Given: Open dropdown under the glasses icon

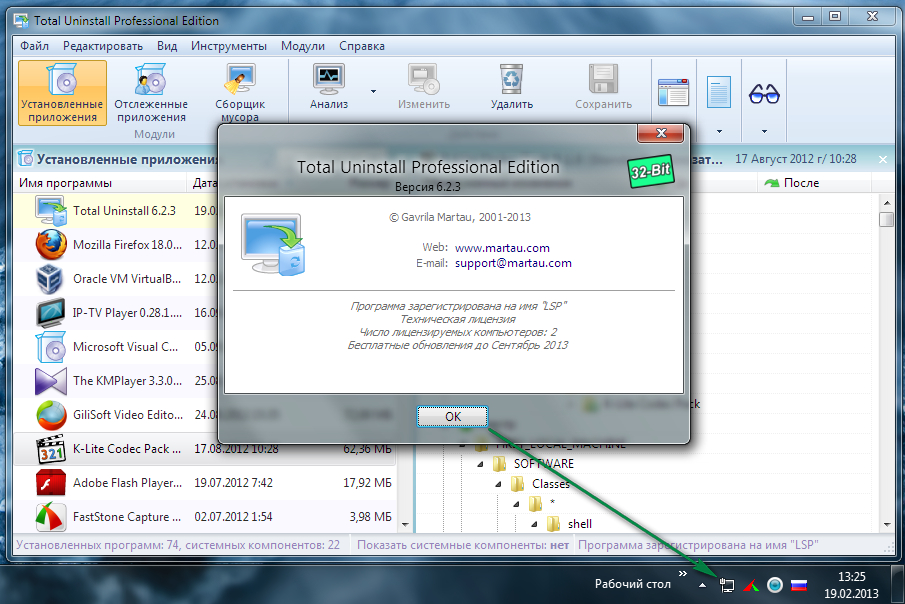Looking at the screenshot, I should (764, 131).
